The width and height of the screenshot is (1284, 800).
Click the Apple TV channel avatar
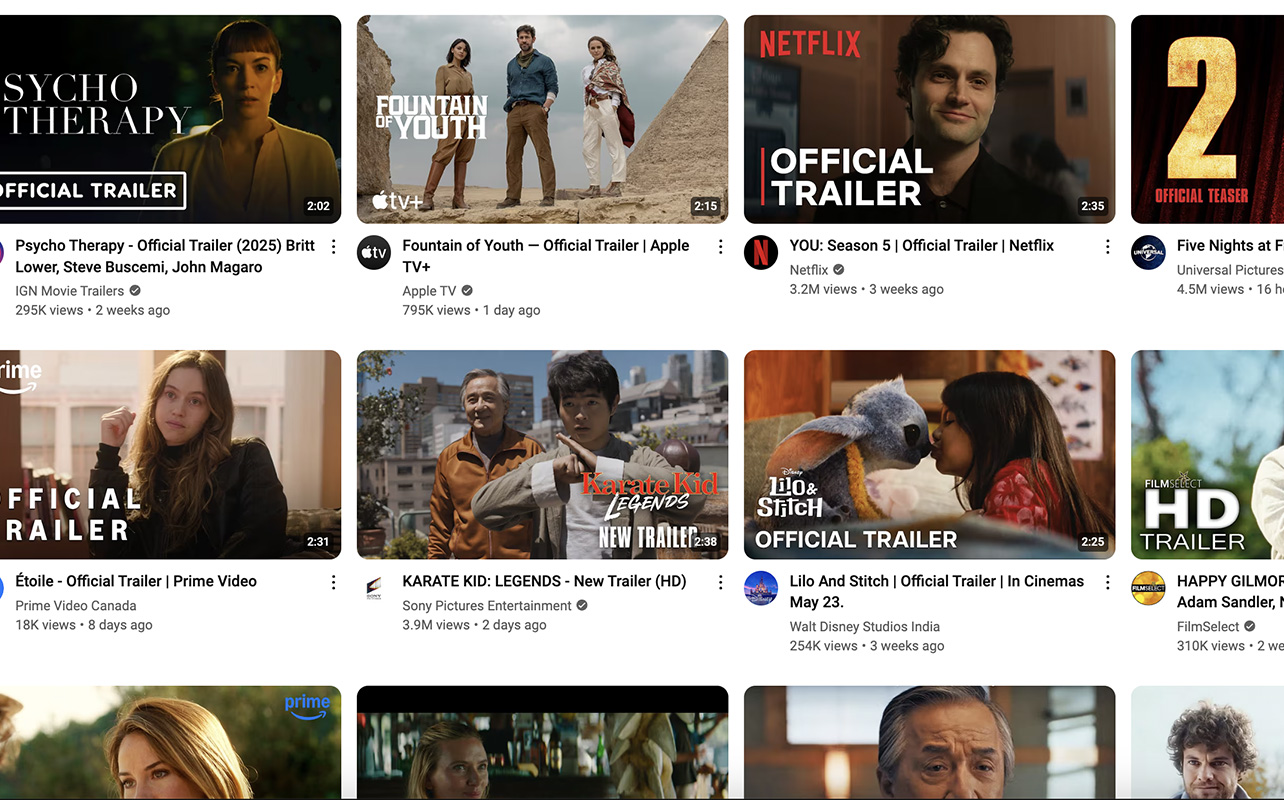coord(373,252)
